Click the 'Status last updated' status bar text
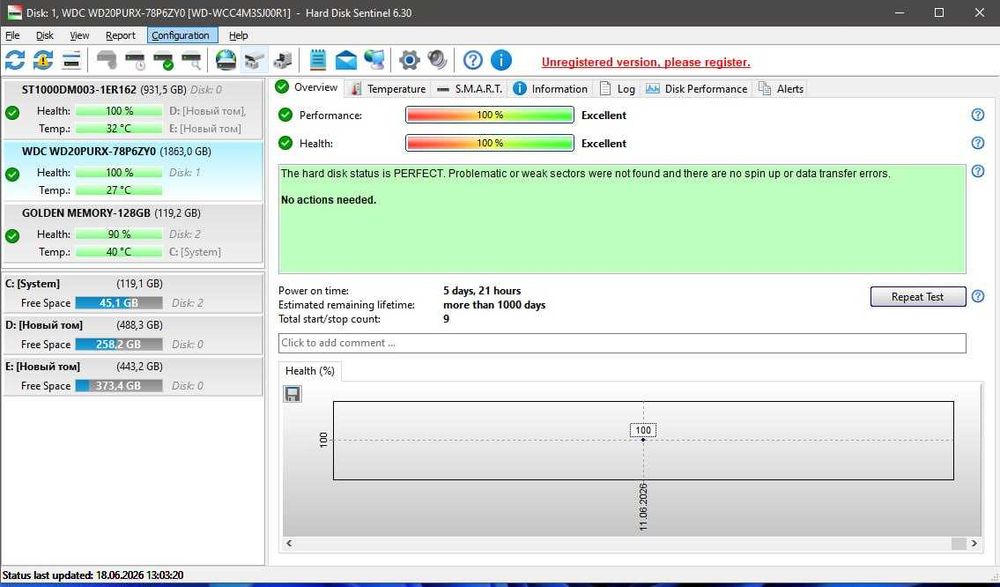1000x587 pixels. [93, 575]
